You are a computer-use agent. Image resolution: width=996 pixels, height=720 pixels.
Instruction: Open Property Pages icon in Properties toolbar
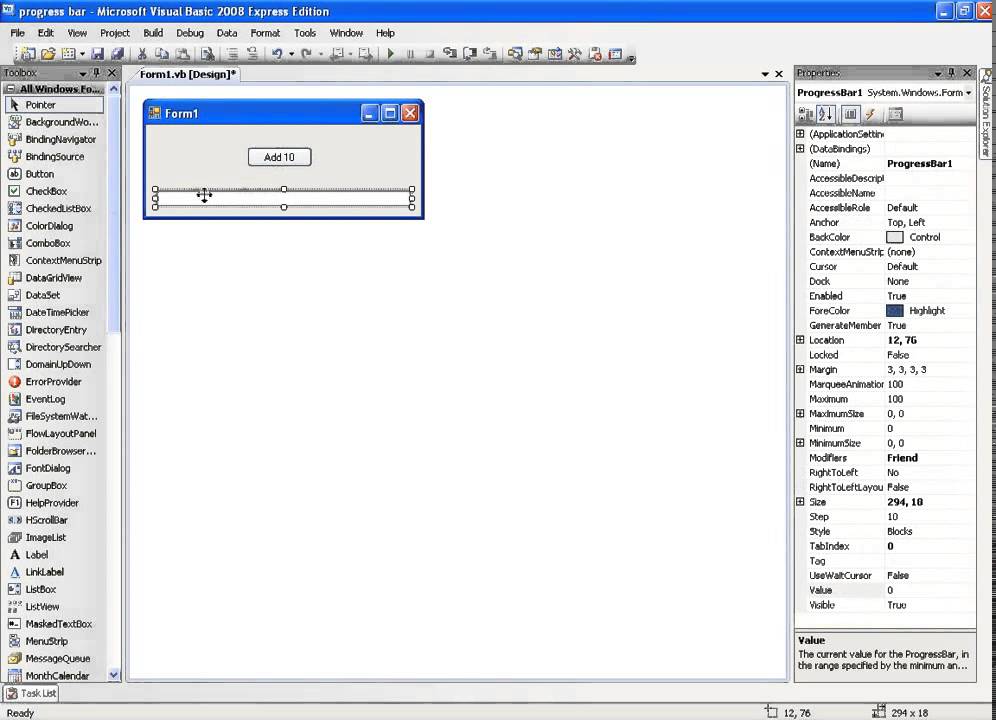[896, 114]
